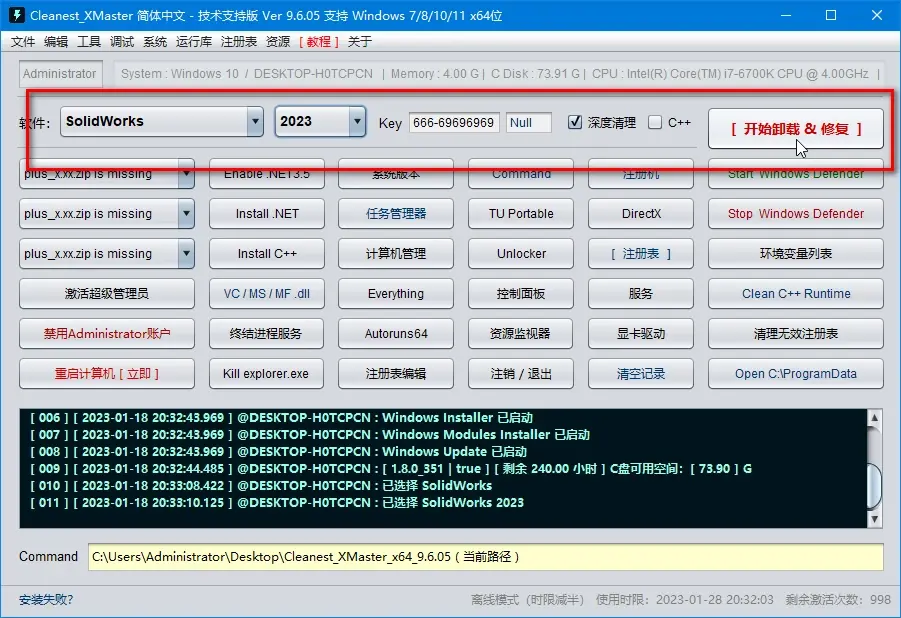Viewport: 901px width, 618px height.
Task: Click 开始卸载 & 修复 button
Action: coord(796,129)
